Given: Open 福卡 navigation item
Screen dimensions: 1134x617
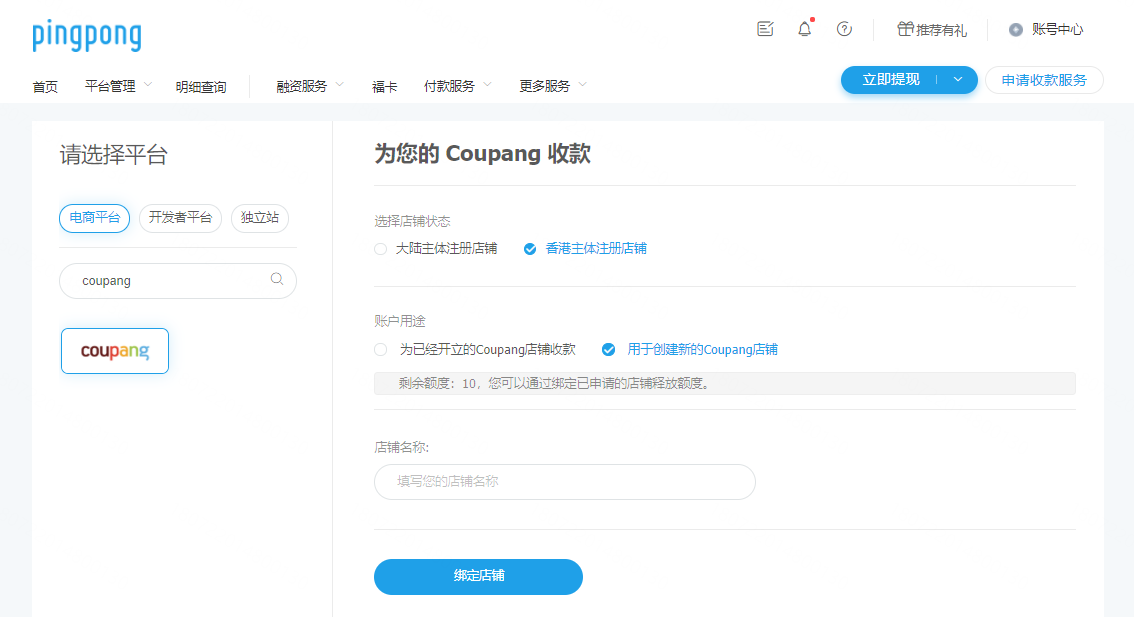Looking at the screenshot, I should tap(385, 87).
